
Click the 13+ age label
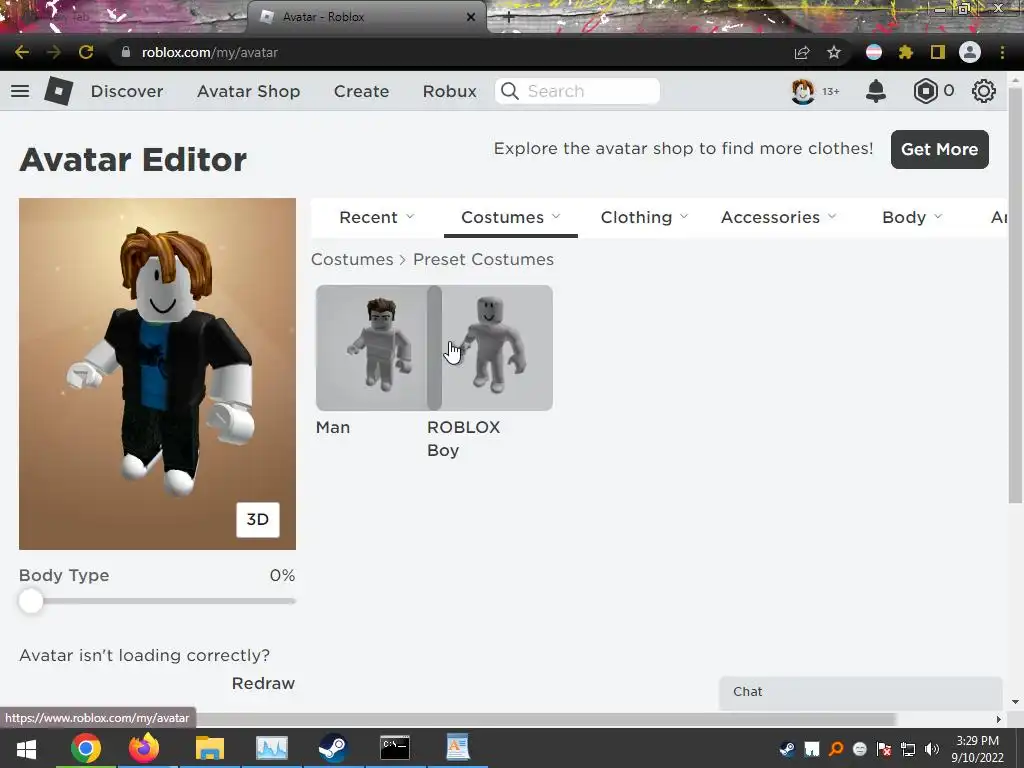pyautogui.click(x=830, y=91)
